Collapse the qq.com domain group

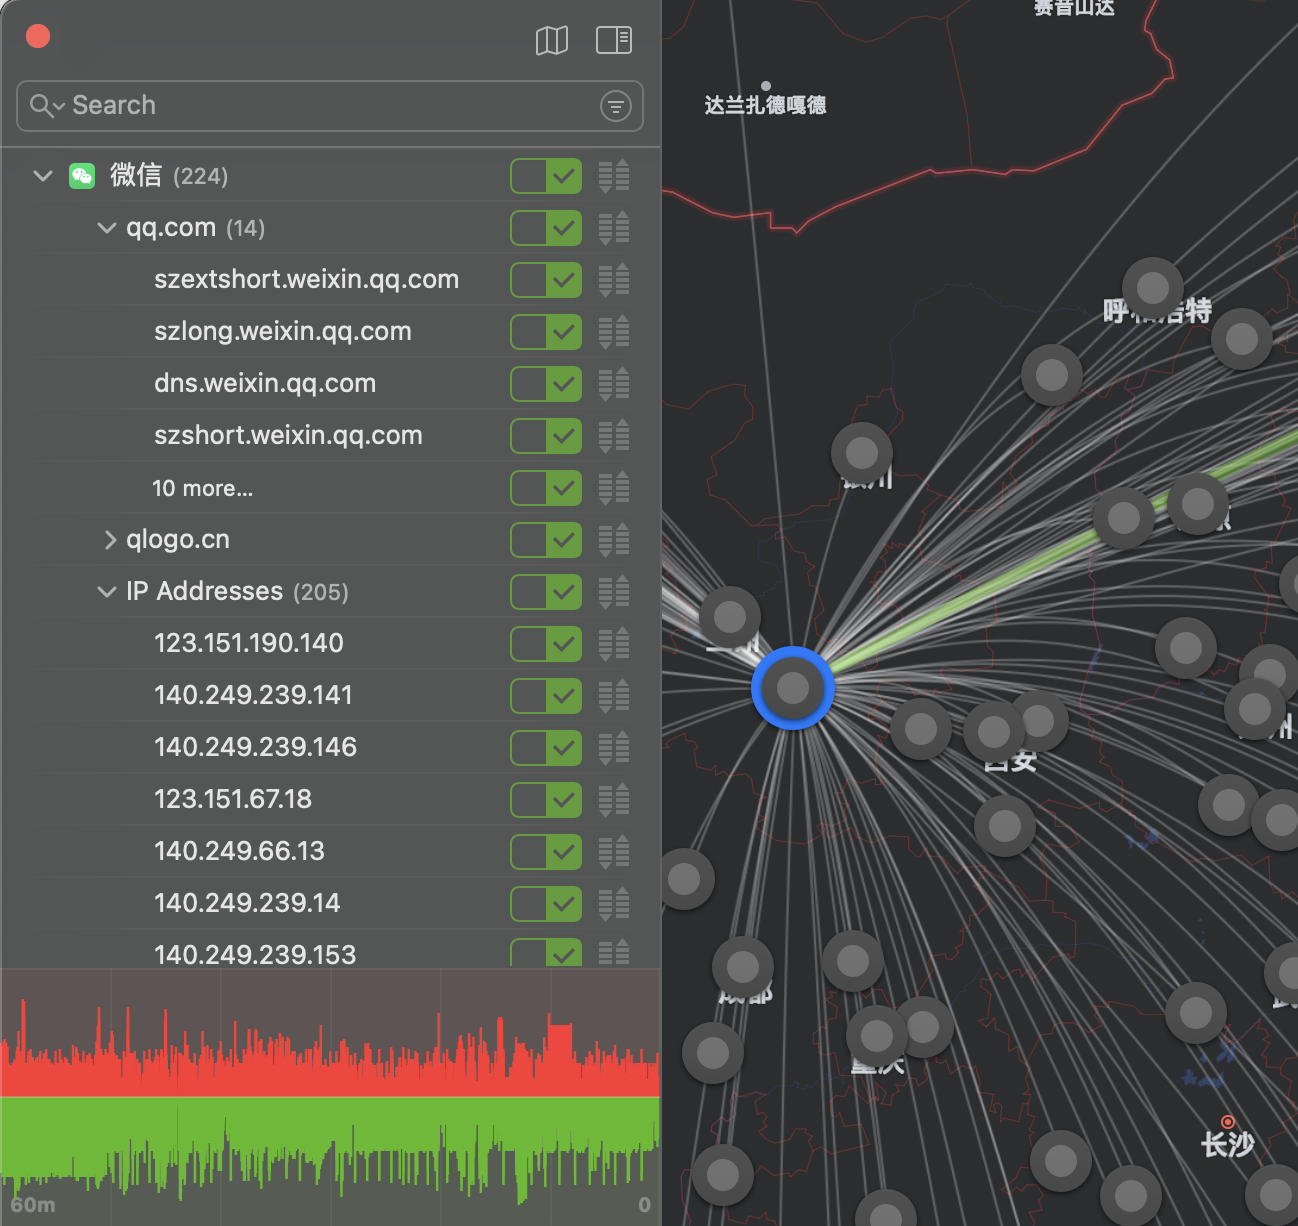click(107, 228)
